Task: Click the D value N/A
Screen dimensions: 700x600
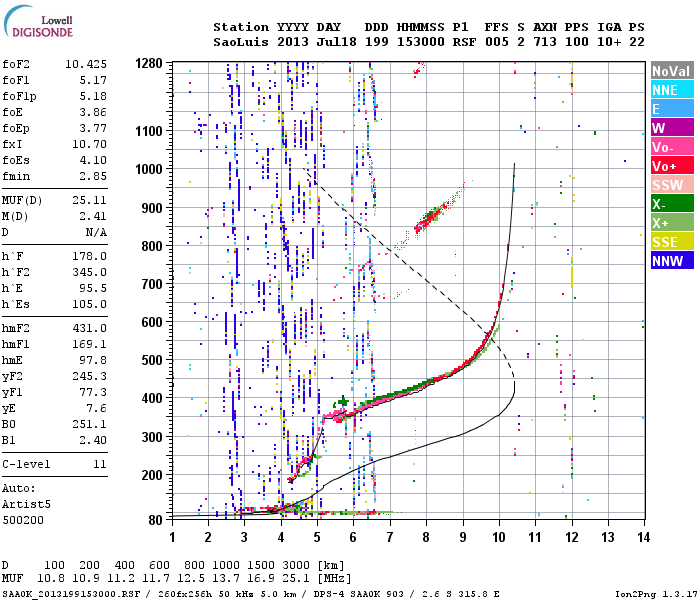Action: 96,232
